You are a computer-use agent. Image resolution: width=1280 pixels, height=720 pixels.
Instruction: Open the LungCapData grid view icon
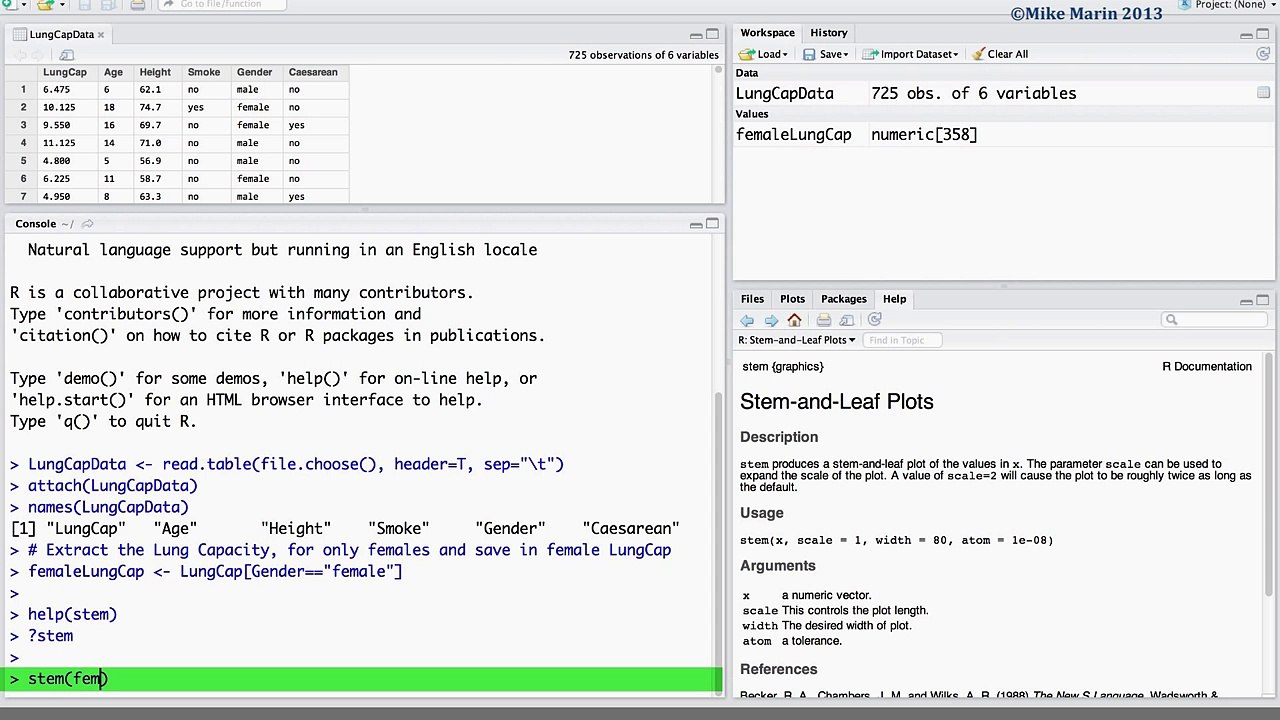pyautogui.click(x=1263, y=93)
